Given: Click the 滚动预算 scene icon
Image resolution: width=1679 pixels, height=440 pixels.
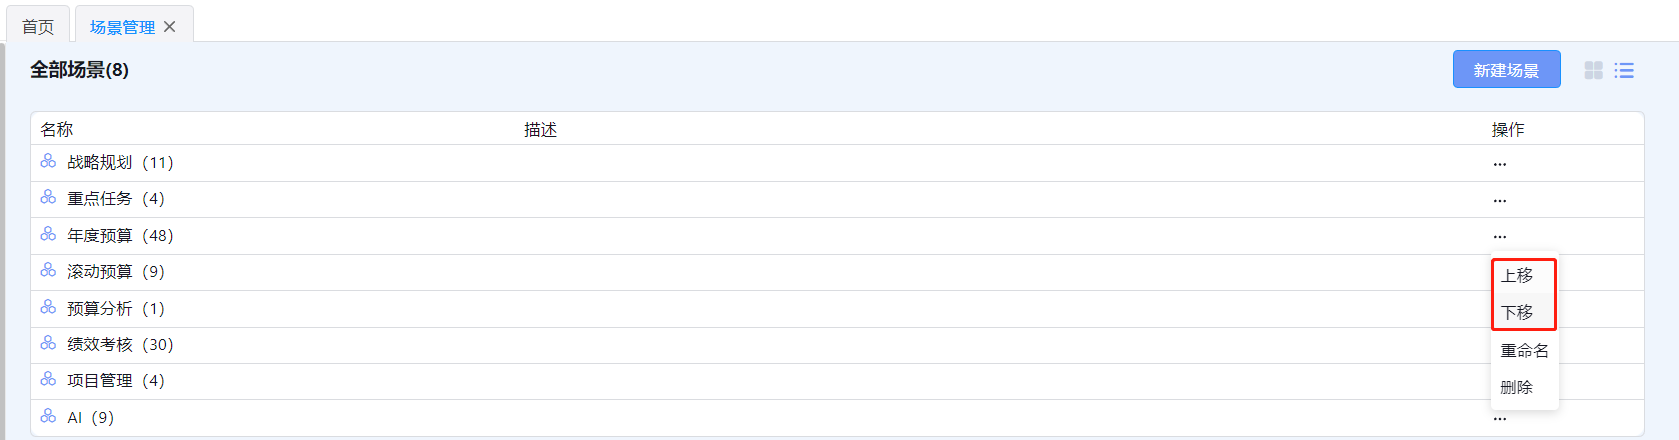Looking at the screenshot, I should point(48,270).
